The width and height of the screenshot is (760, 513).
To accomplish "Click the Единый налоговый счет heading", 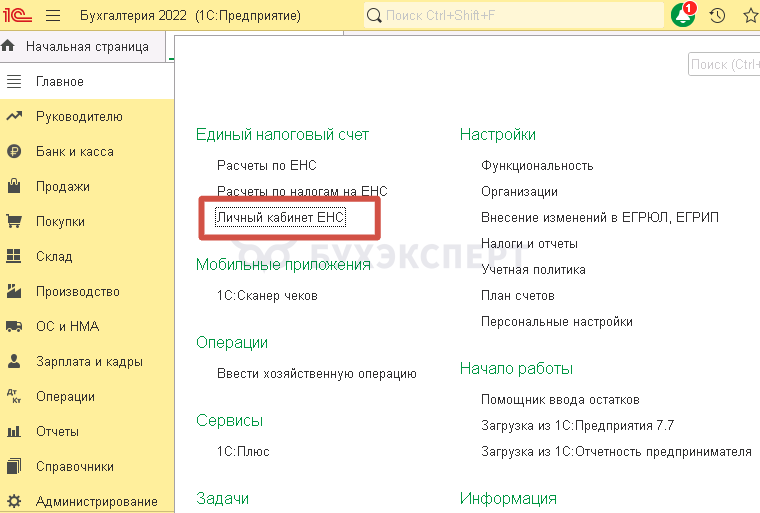I will [282, 134].
